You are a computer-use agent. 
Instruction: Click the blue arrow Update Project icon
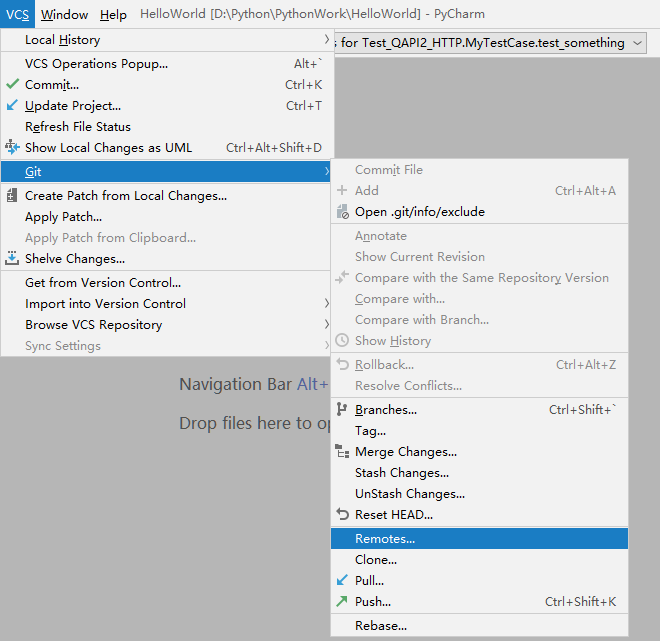(x=12, y=105)
